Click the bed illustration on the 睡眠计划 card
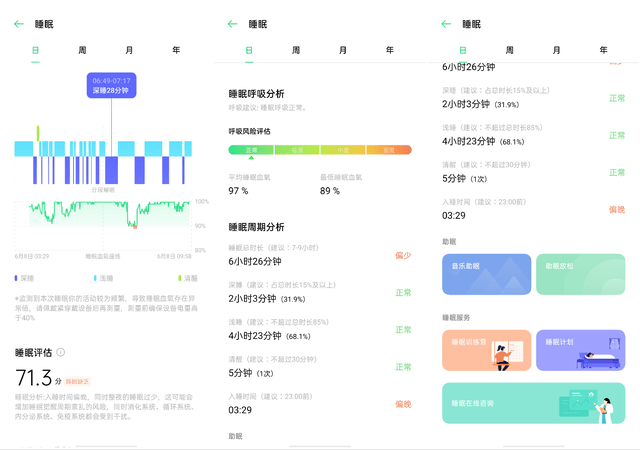 [x=598, y=361]
